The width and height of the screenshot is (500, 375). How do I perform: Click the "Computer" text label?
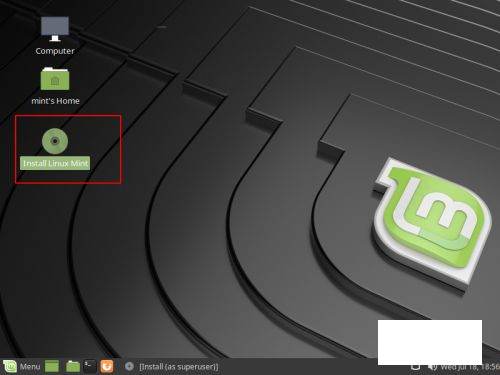[55, 51]
